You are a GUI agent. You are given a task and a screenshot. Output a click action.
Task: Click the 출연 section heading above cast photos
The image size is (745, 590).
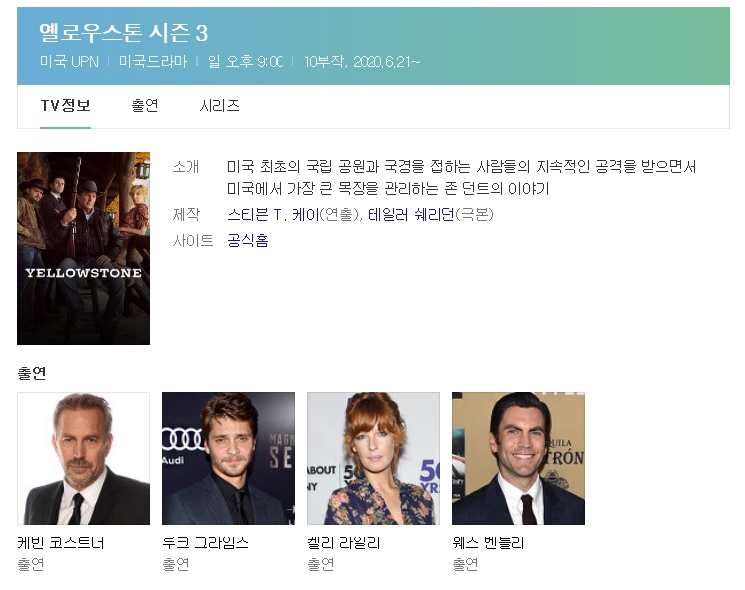pos(32,373)
